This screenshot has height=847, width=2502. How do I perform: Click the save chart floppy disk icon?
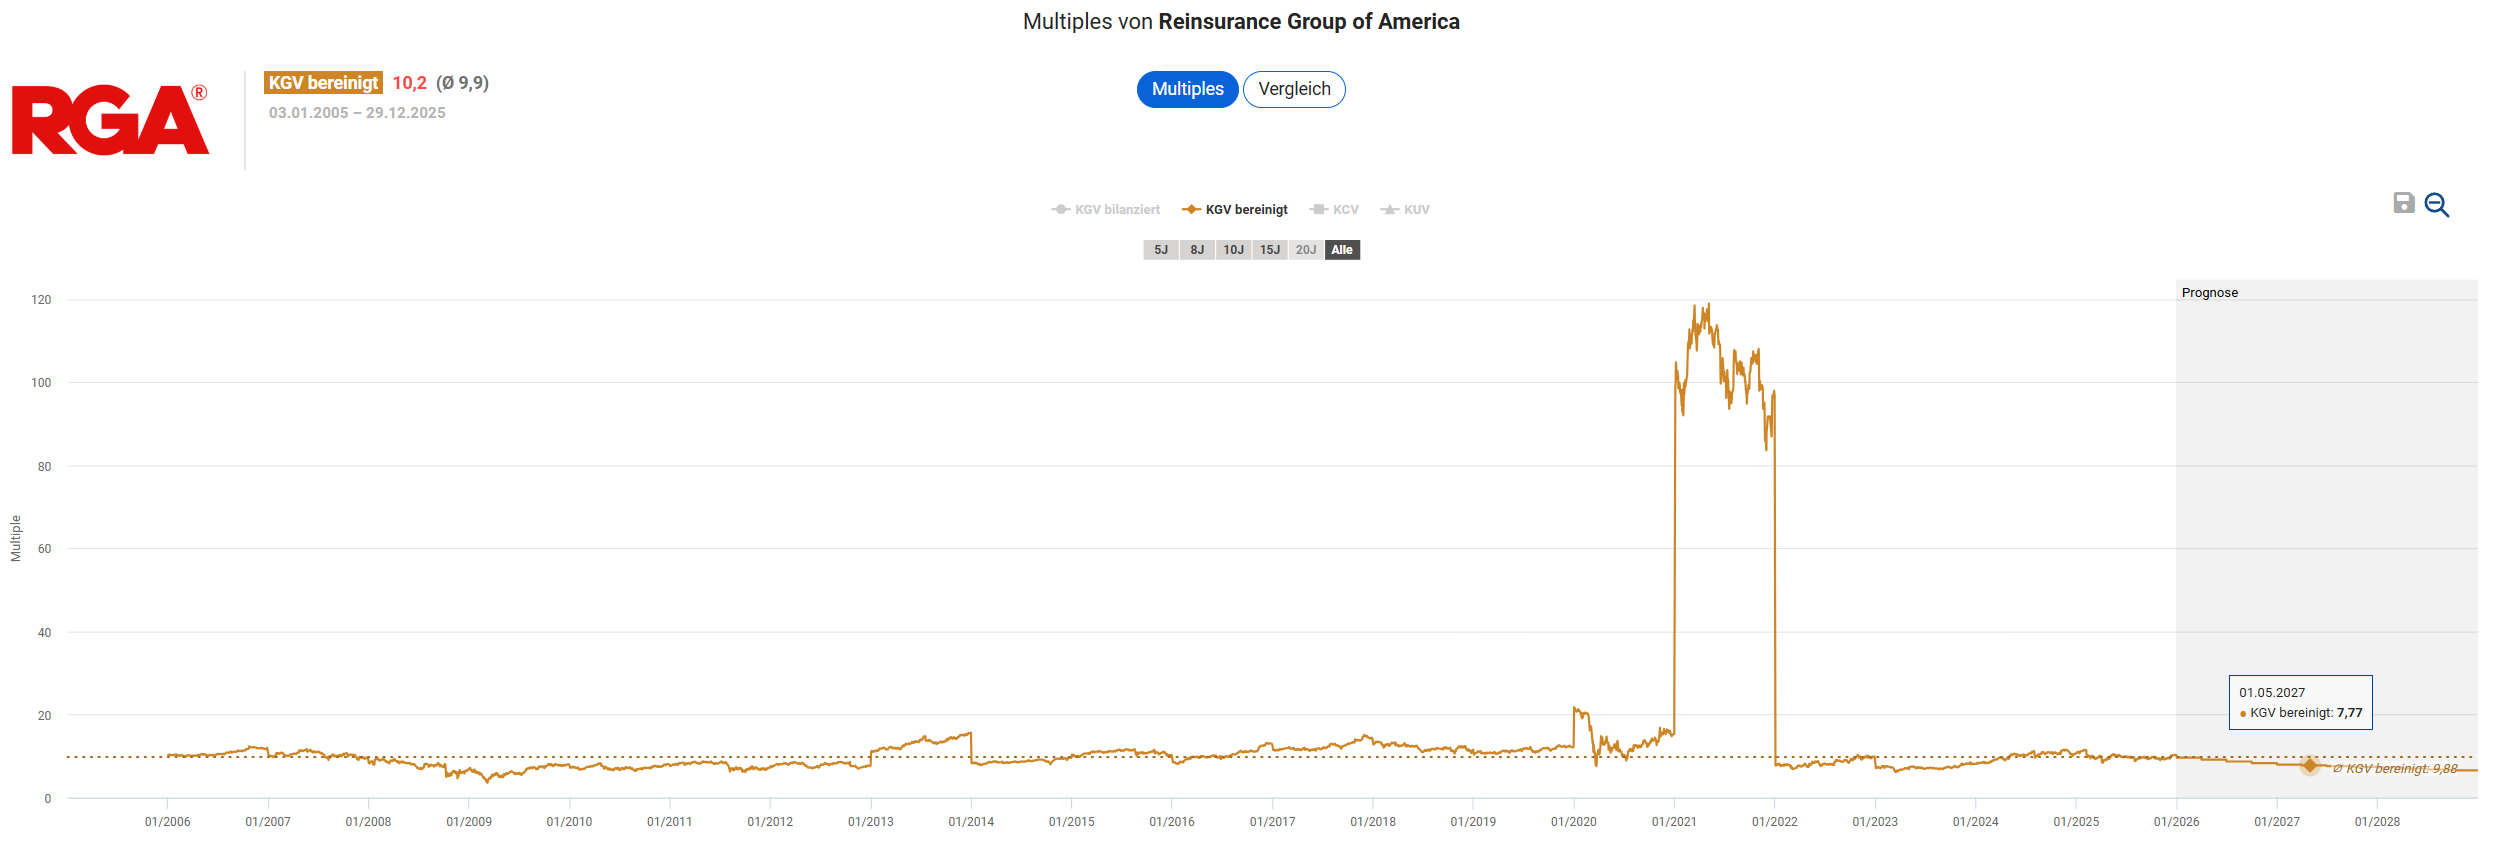coord(2403,203)
